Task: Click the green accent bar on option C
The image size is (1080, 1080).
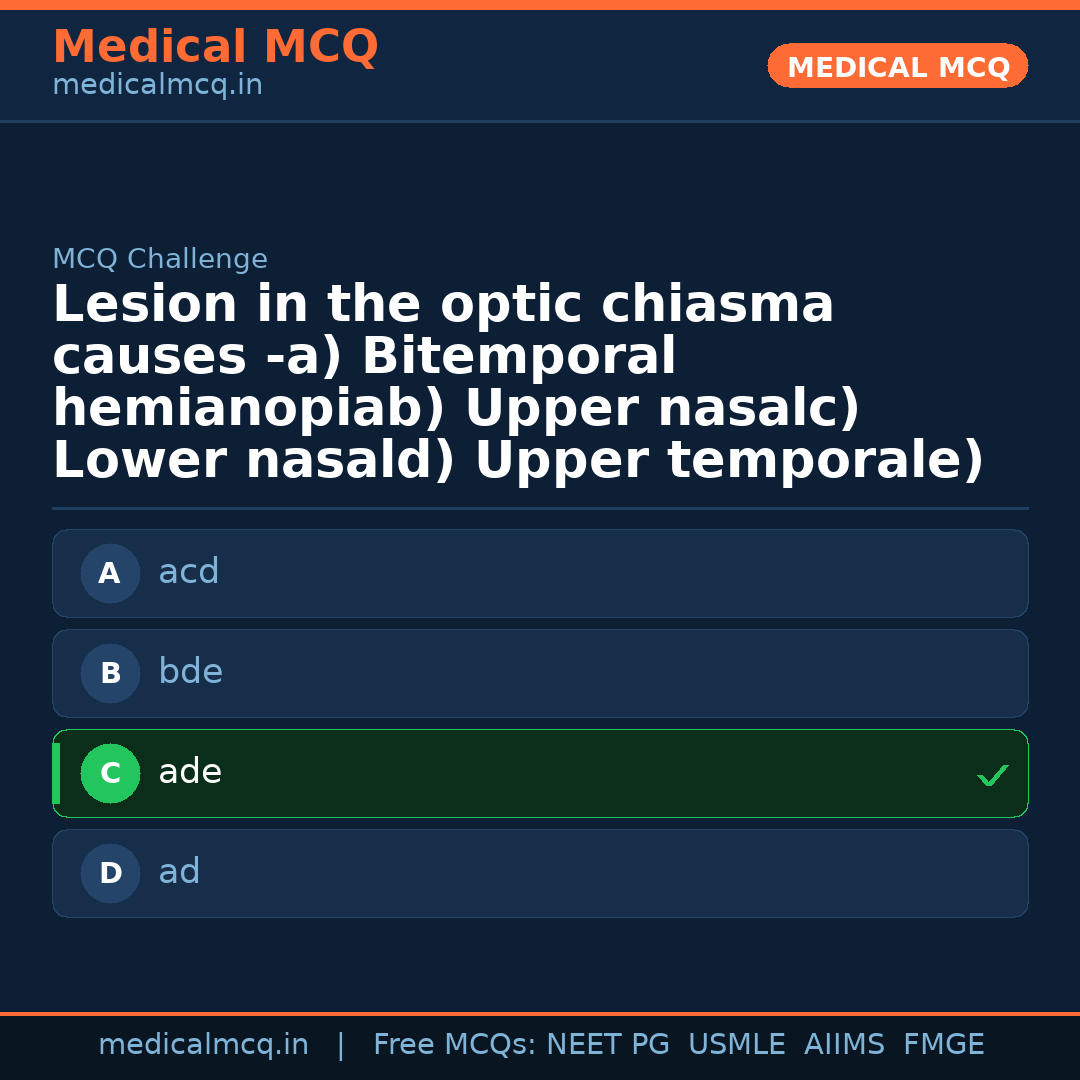Action: 56,773
